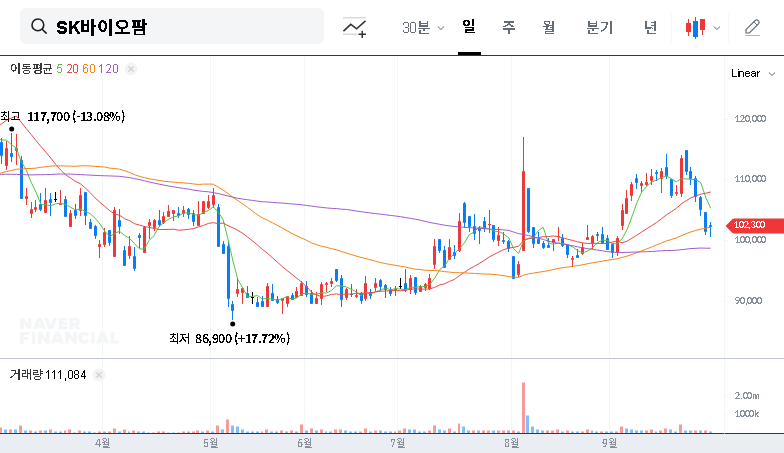
Task: Select the 60-day moving average value
Action: pos(88,68)
